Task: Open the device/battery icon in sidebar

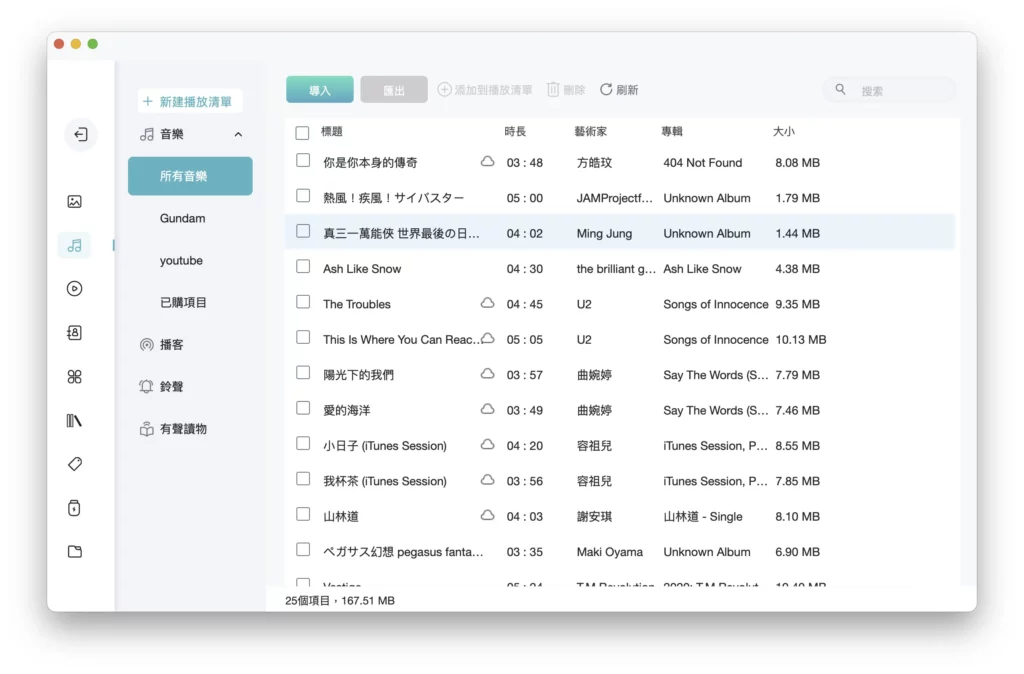Action: pyautogui.click(x=74, y=508)
